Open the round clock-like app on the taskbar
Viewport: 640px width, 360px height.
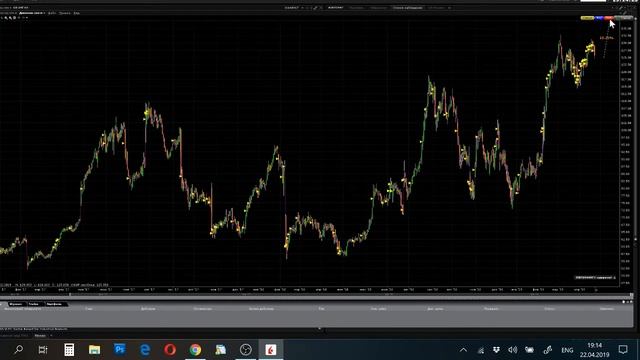coord(246,350)
